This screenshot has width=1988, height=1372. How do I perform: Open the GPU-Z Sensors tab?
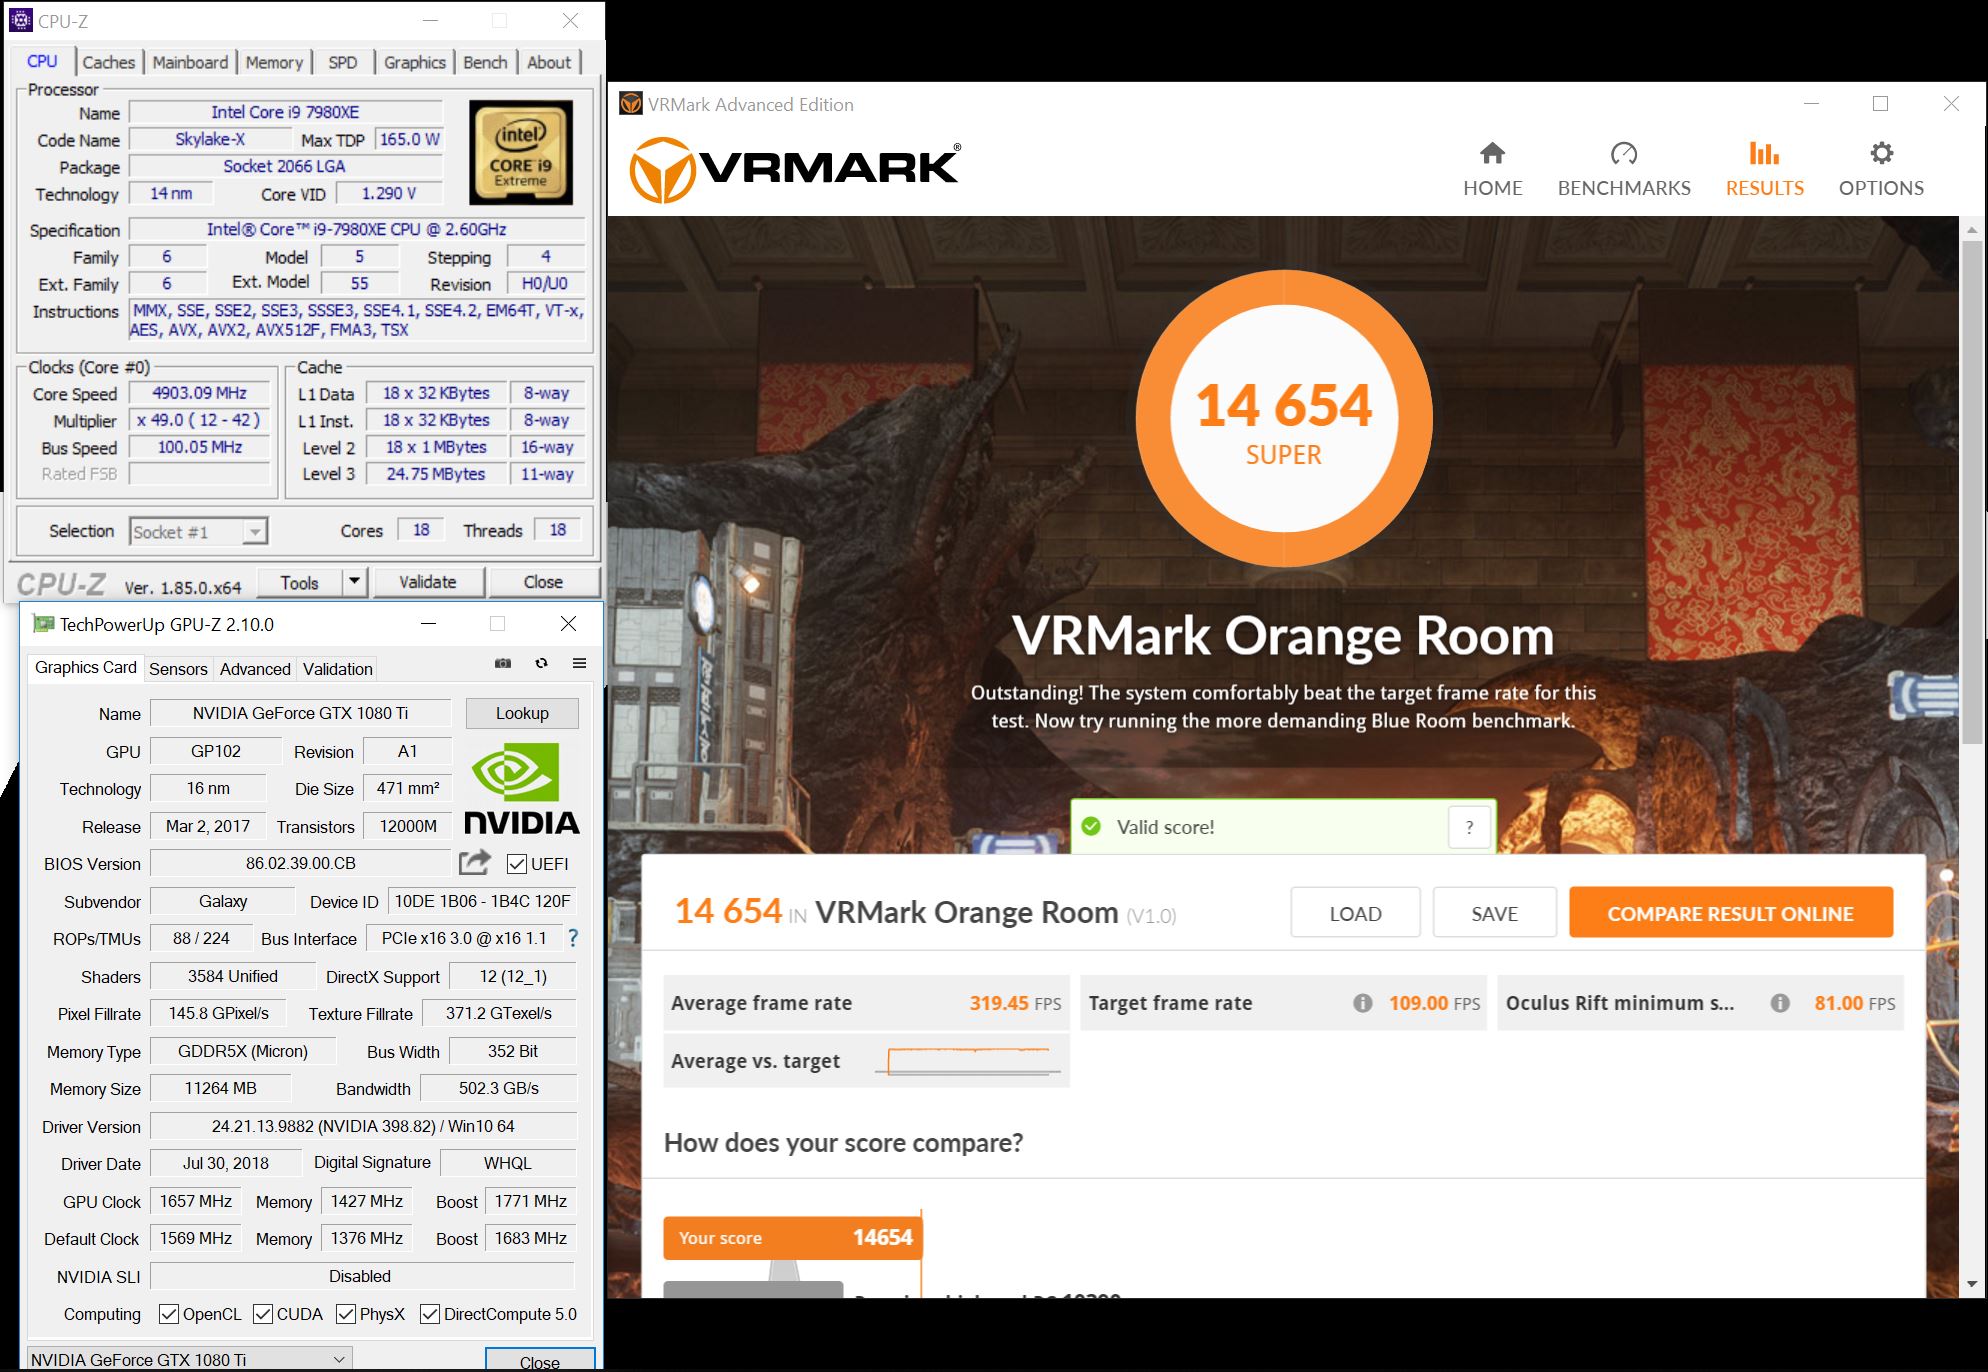178,669
